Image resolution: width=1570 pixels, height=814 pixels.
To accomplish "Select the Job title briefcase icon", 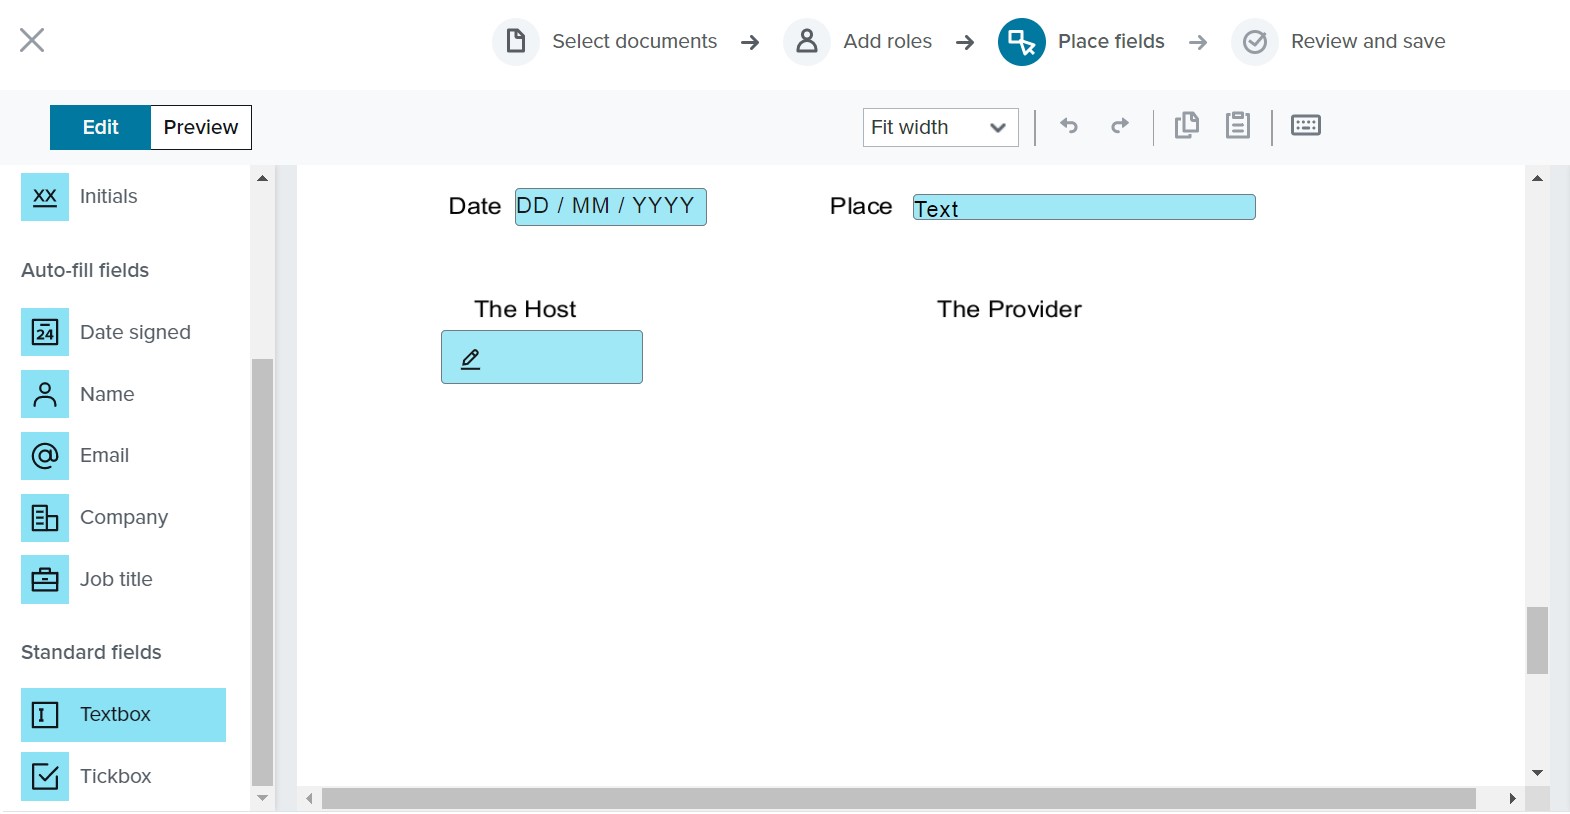I will coord(45,580).
